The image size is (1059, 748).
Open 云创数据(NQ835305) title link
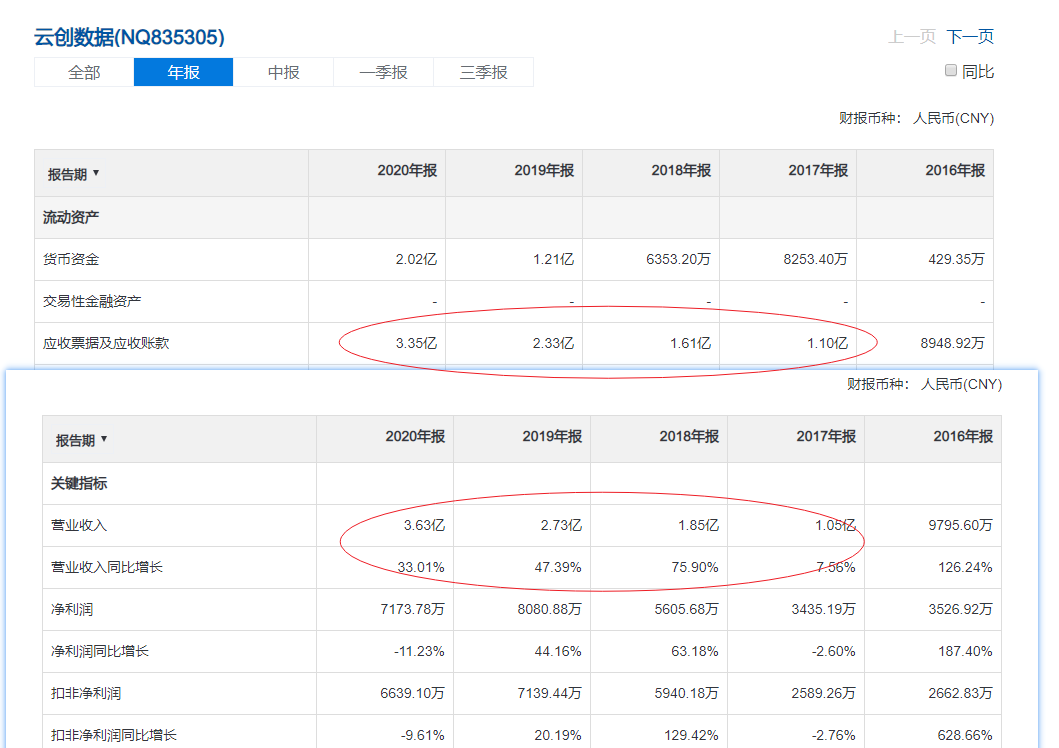(129, 37)
